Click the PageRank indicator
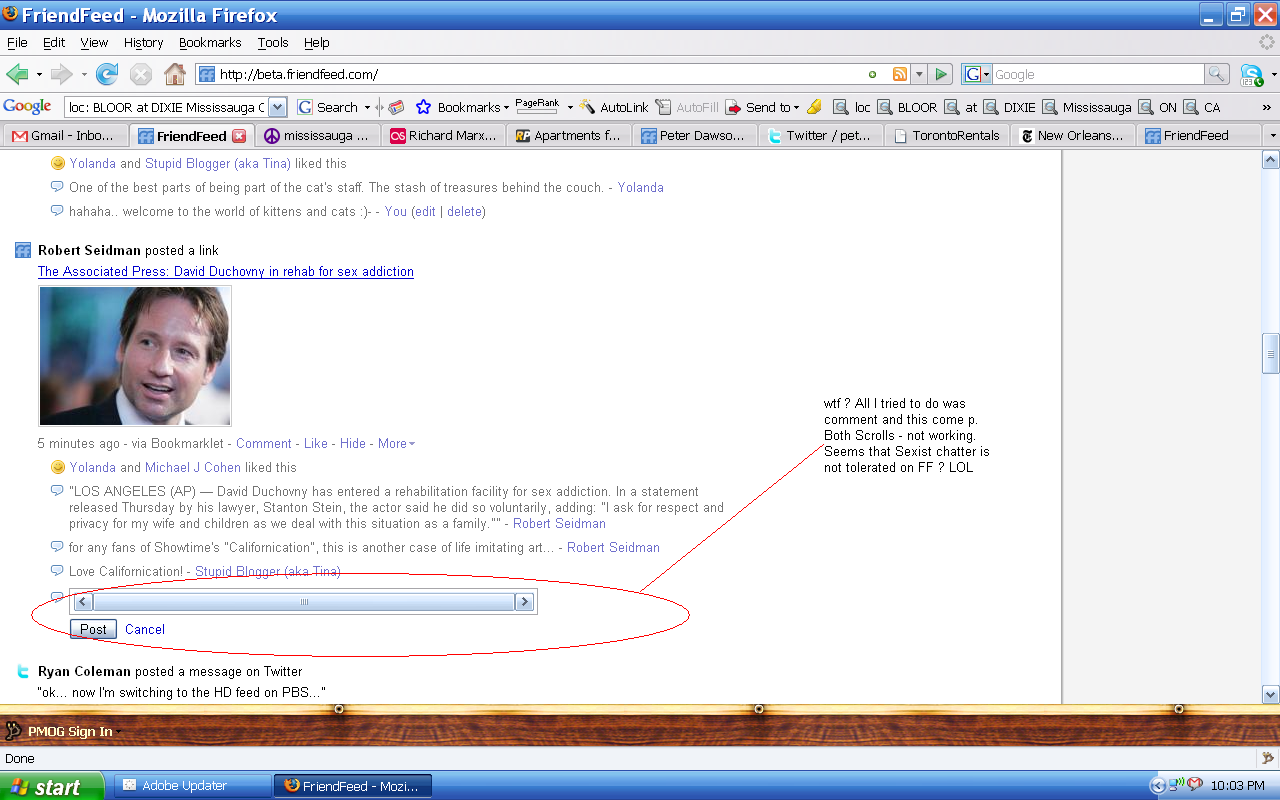 (x=537, y=105)
